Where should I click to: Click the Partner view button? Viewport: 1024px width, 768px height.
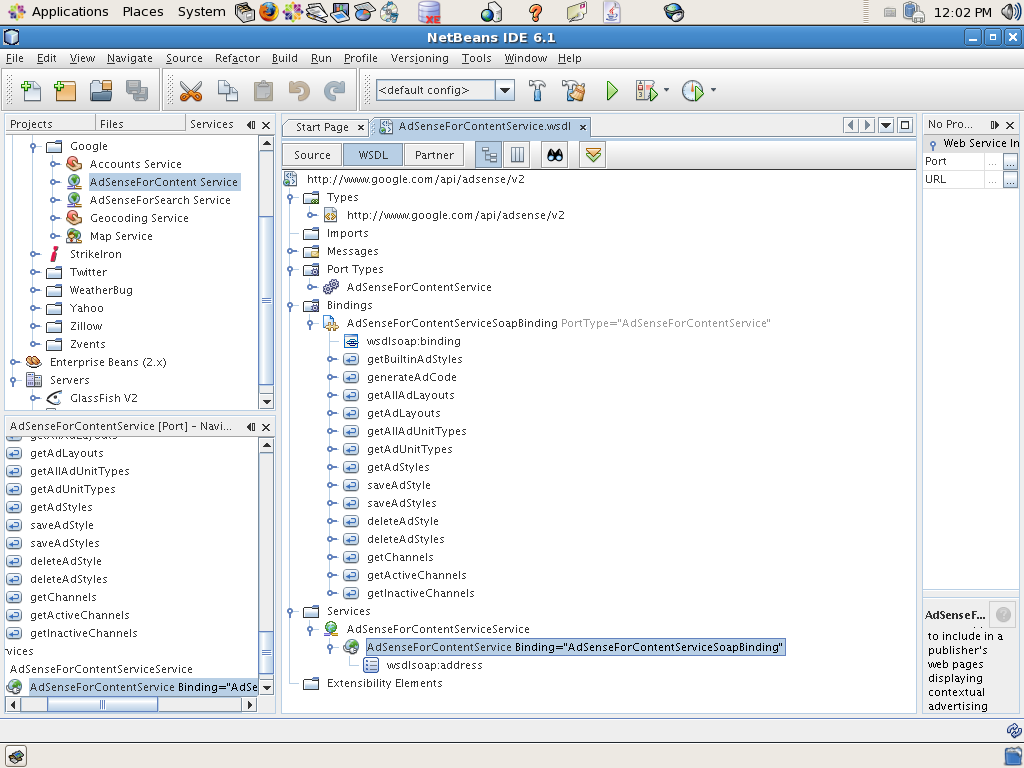pyautogui.click(x=434, y=155)
